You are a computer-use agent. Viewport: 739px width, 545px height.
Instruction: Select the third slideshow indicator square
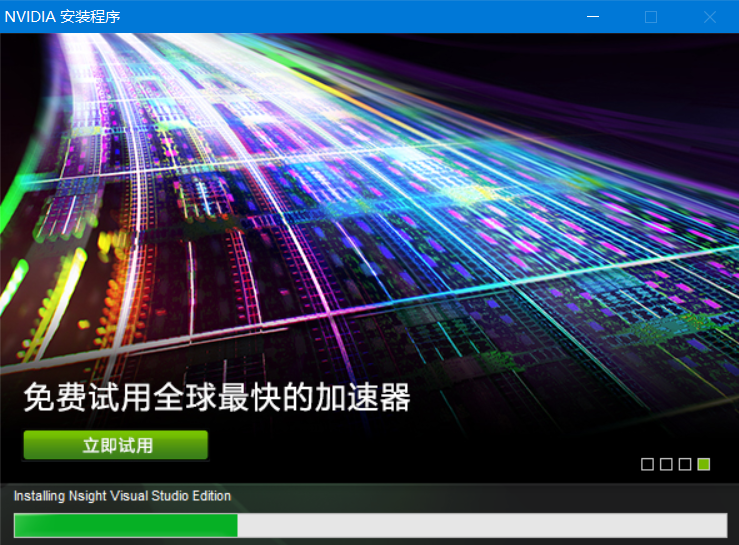(x=685, y=464)
